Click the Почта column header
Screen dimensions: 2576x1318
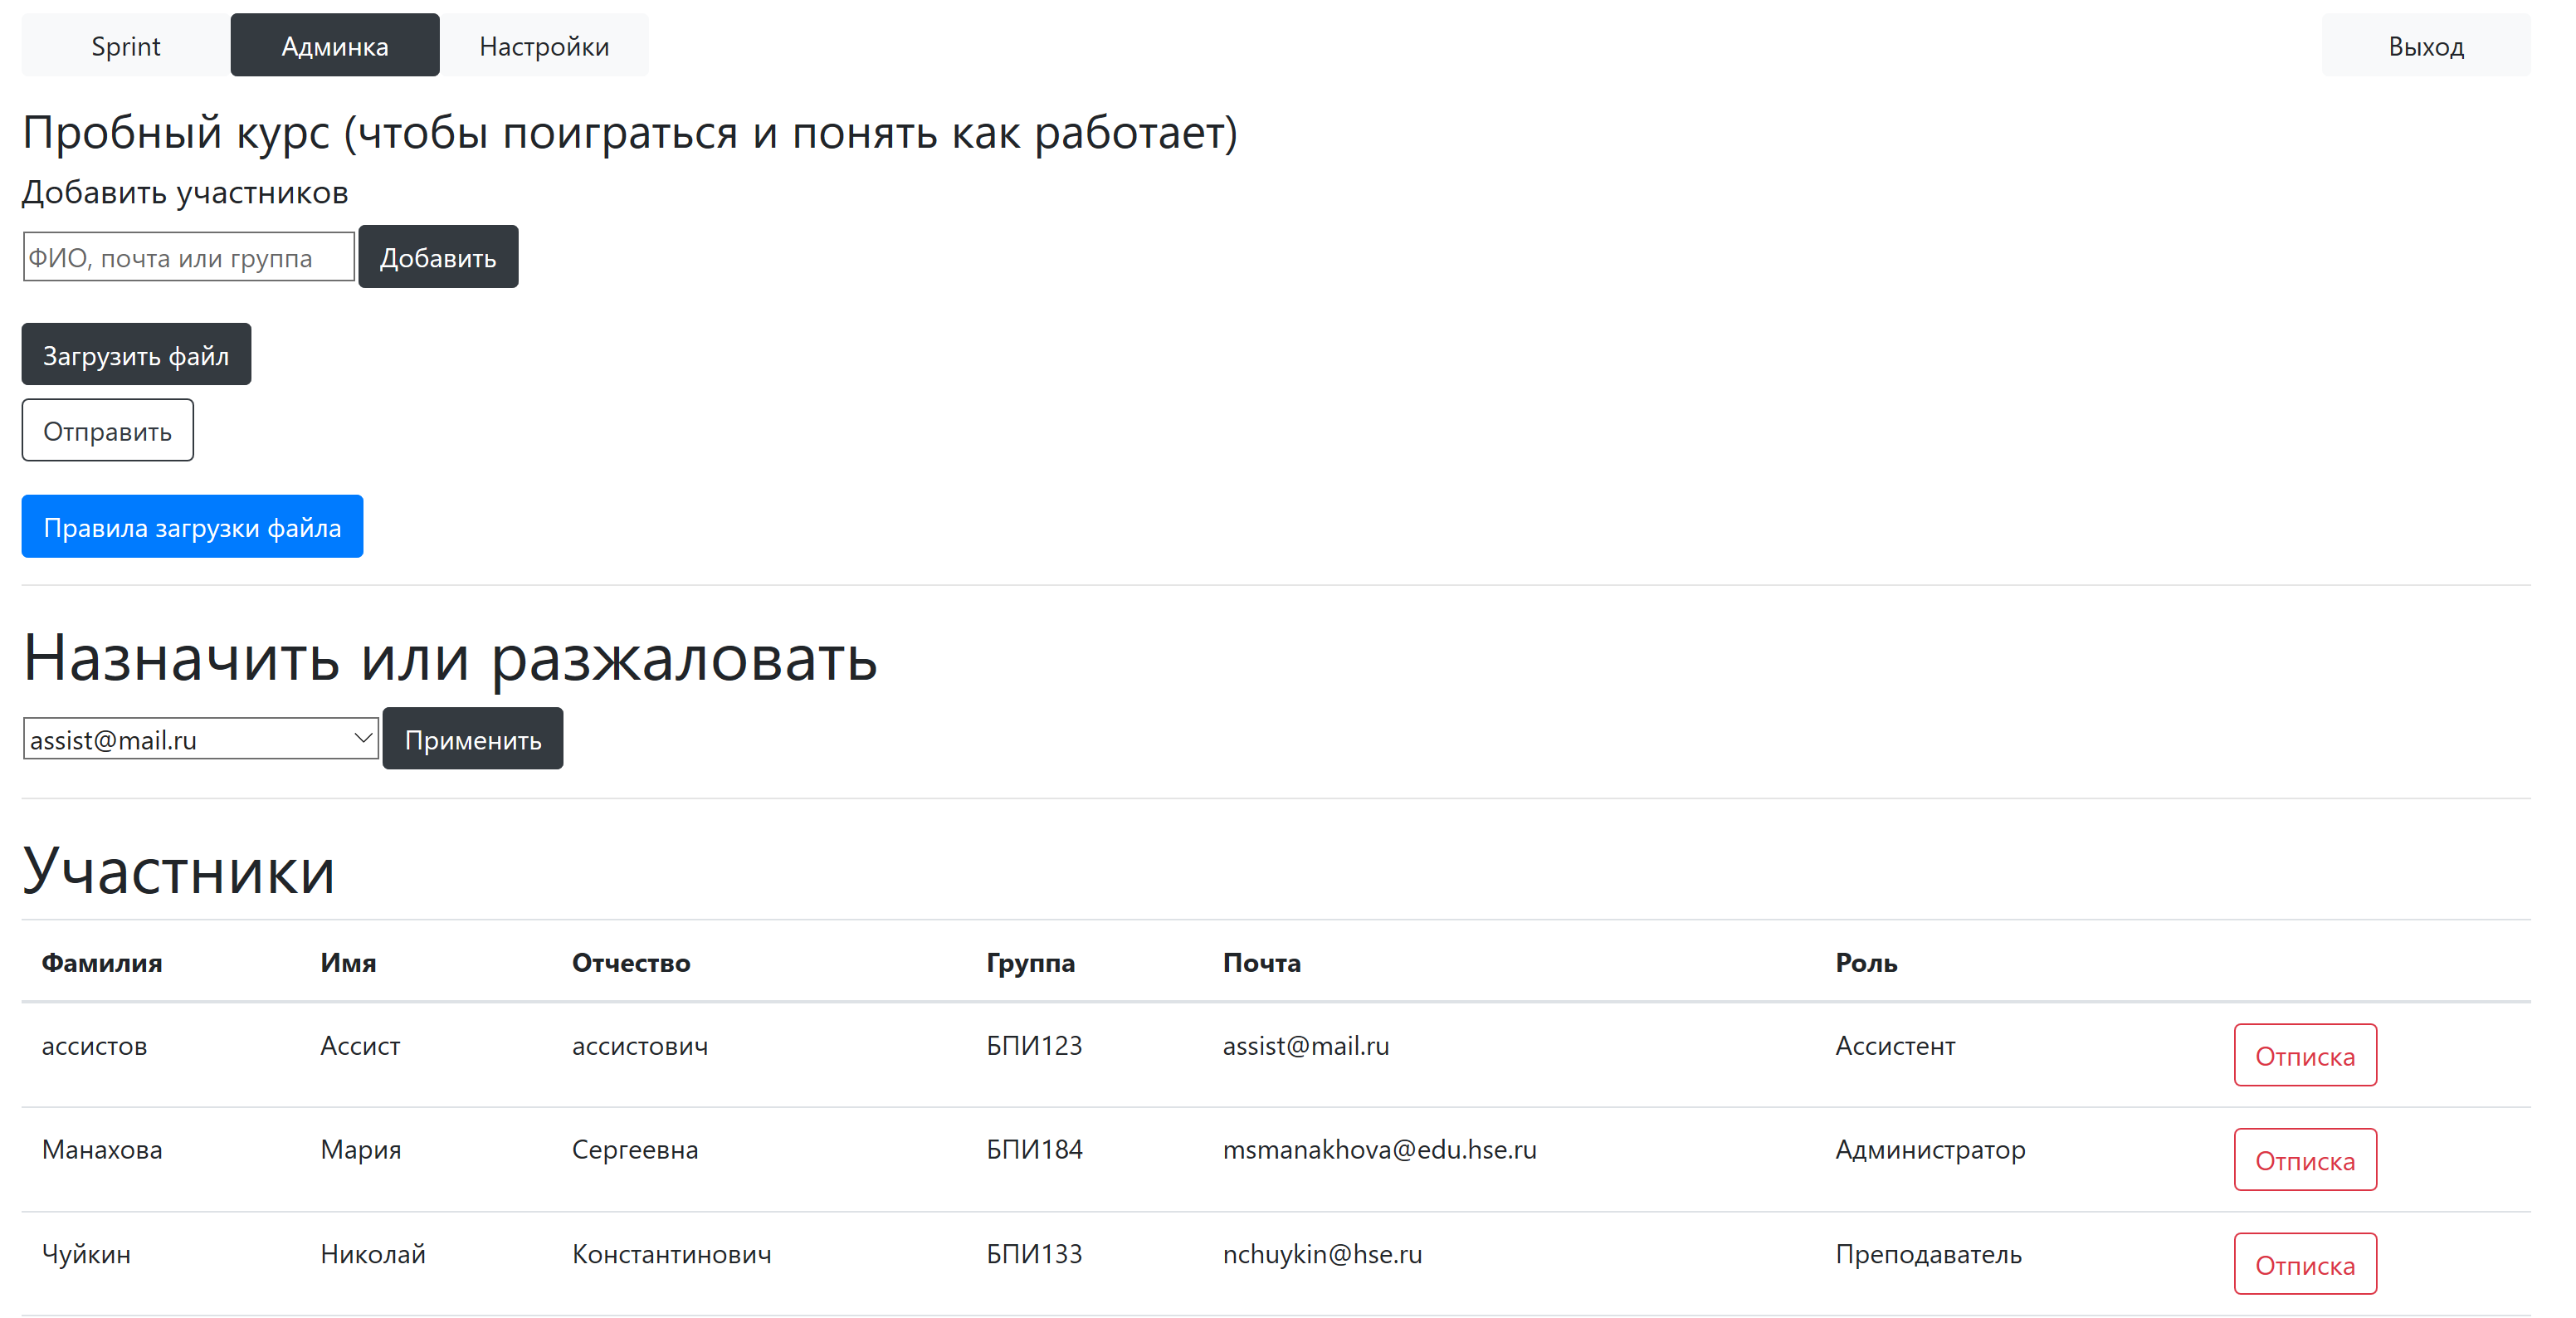[1262, 963]
